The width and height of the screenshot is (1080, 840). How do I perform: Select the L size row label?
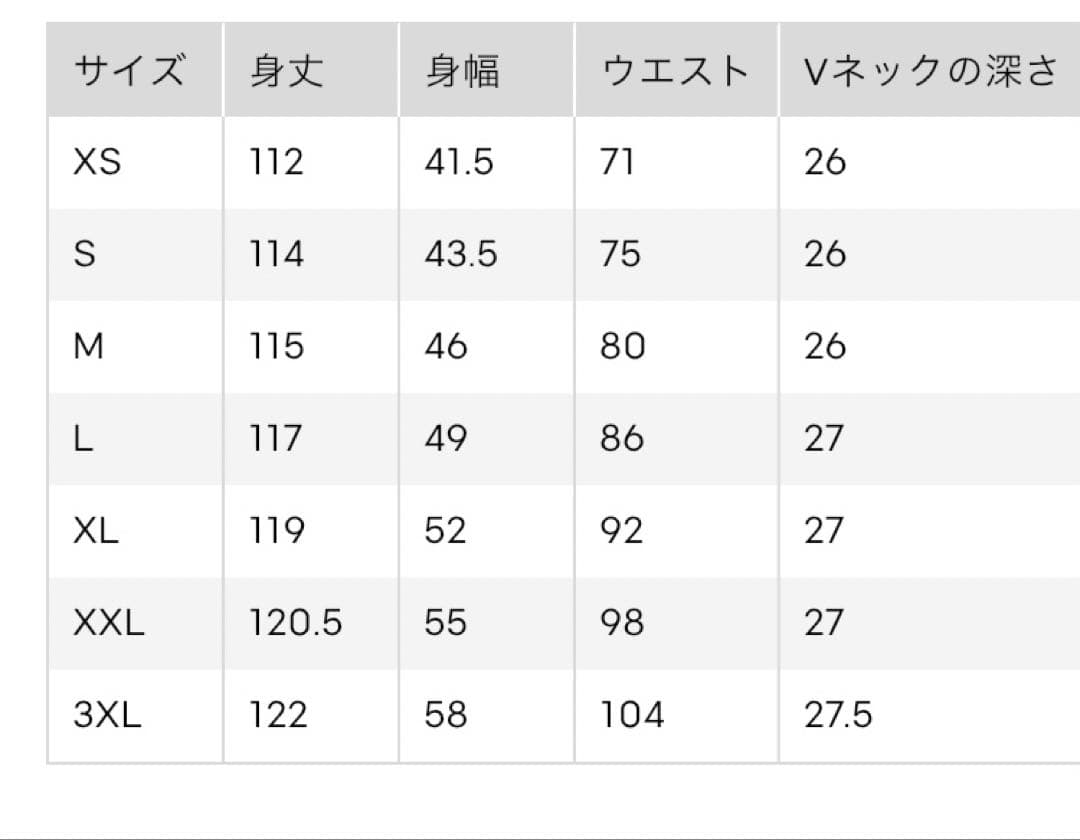tap(83, 438)
